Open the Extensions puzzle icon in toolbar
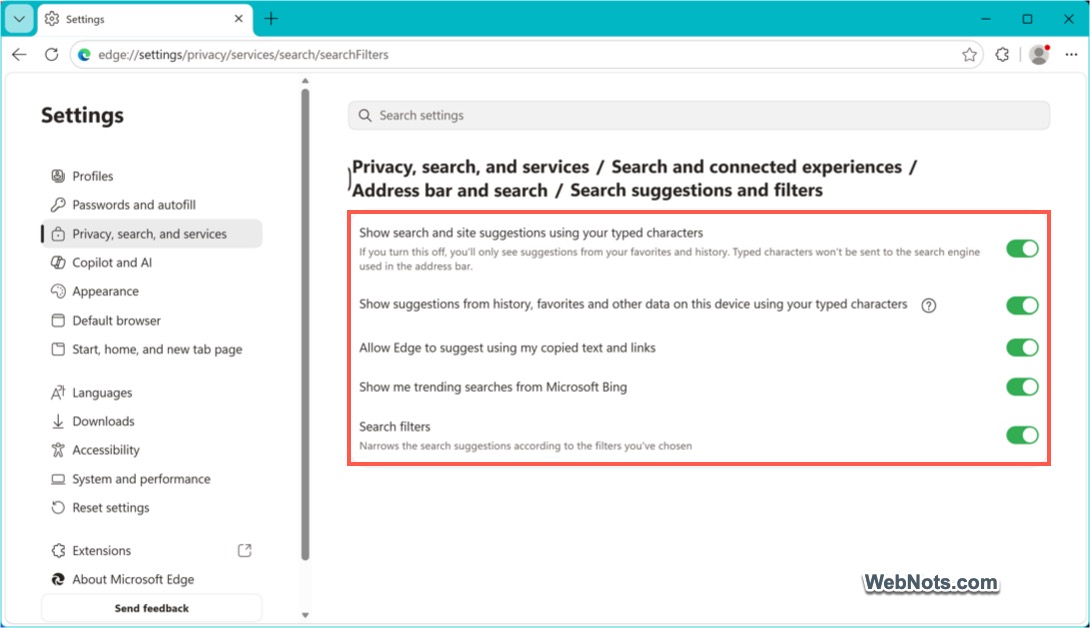Viewport: 1090px width, 628px height. pyautogui.click(x=1002, y=54)
